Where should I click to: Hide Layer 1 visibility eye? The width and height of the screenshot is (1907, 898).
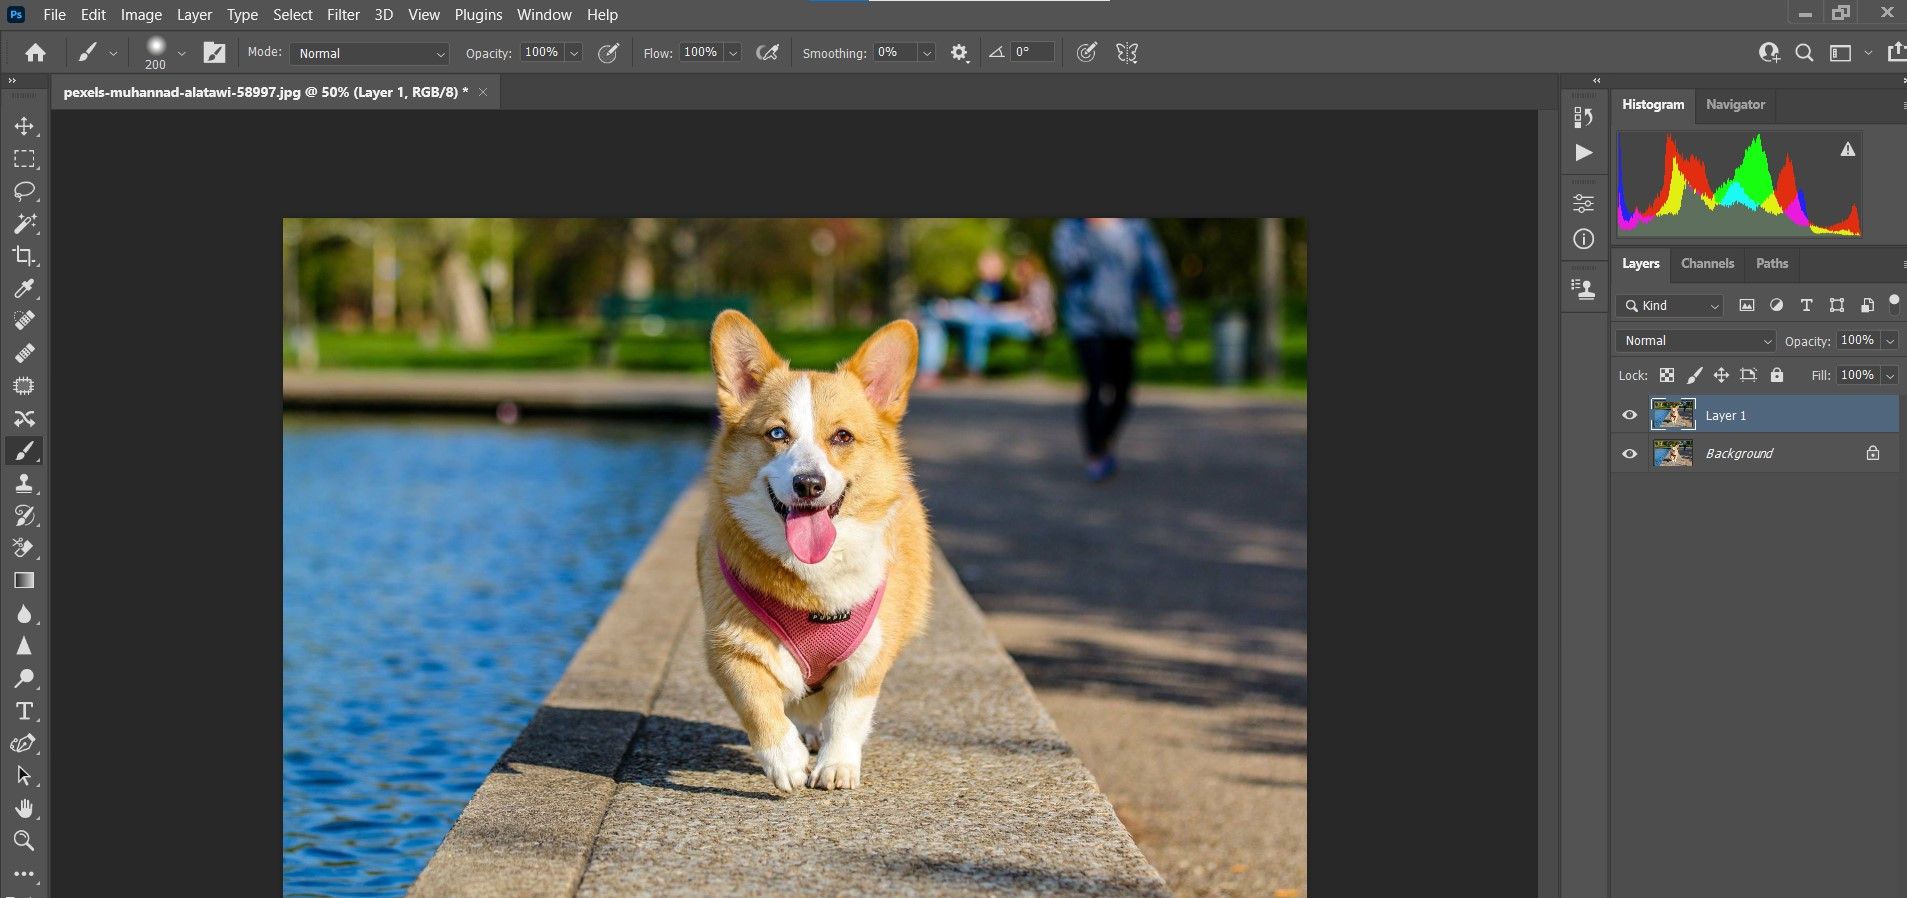point(1629,415)
